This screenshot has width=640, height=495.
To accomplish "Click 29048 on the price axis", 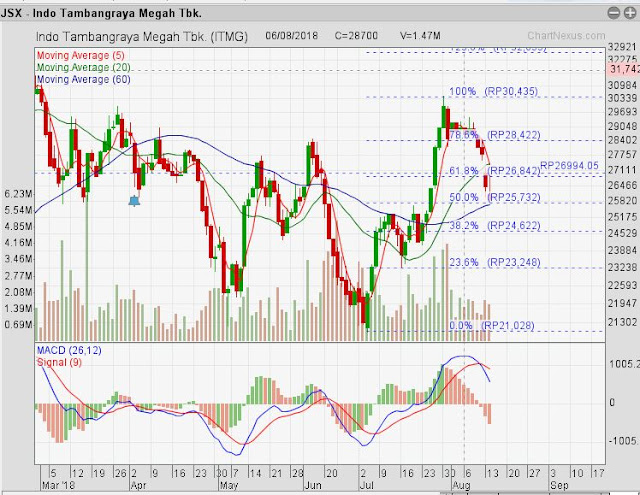I will pos(622,127).
